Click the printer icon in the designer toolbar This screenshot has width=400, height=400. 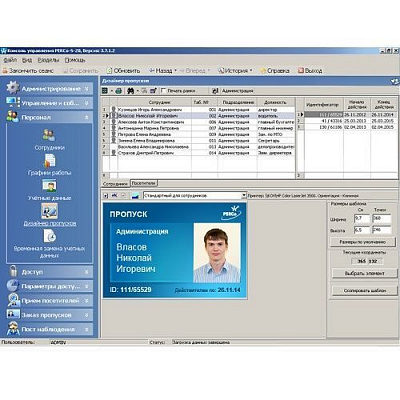coord(118,91)
